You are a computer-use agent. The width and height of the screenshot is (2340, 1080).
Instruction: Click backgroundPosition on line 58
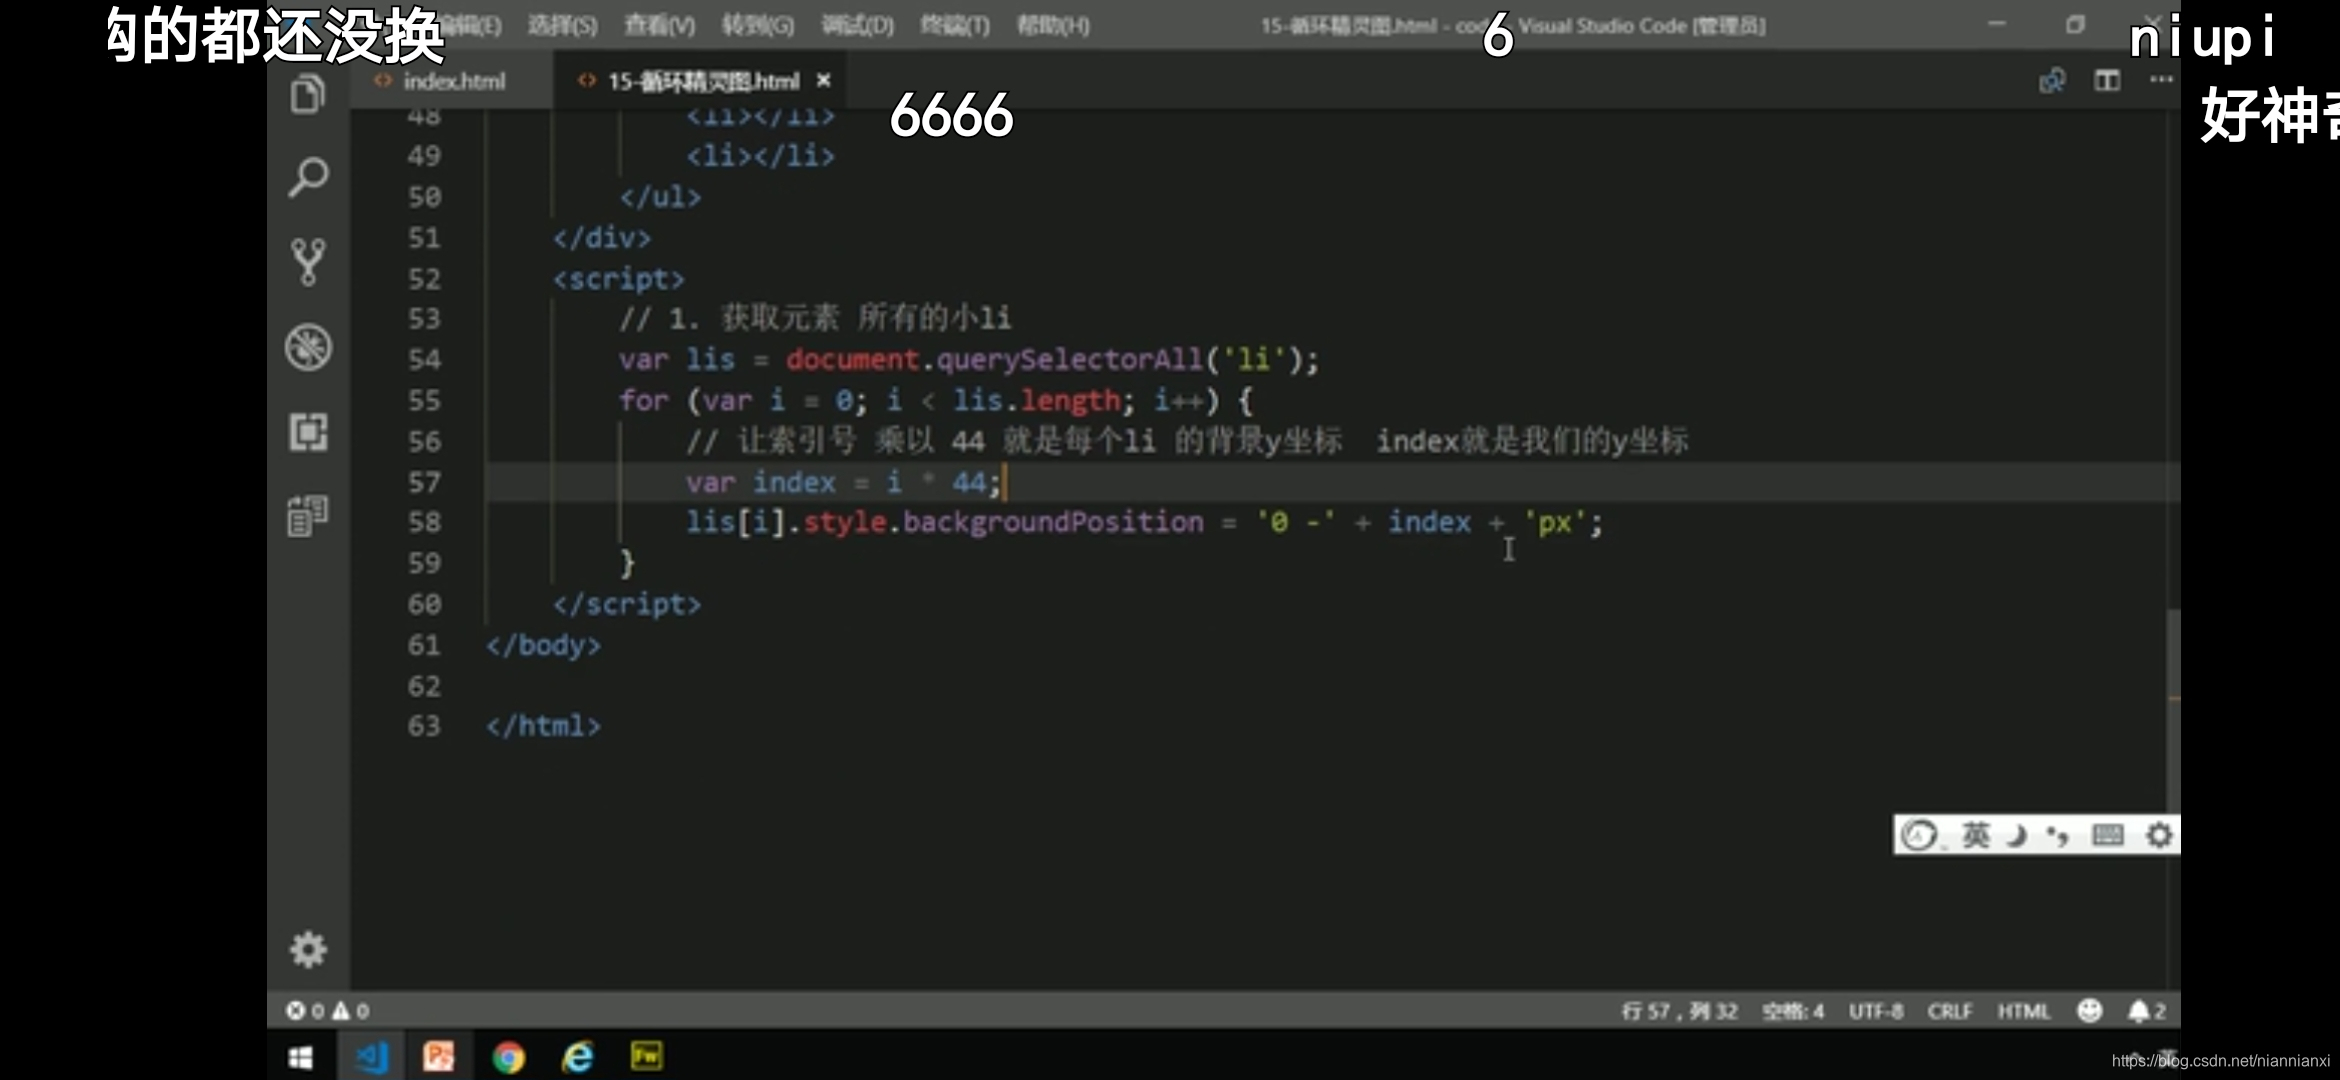point(1053,522)
